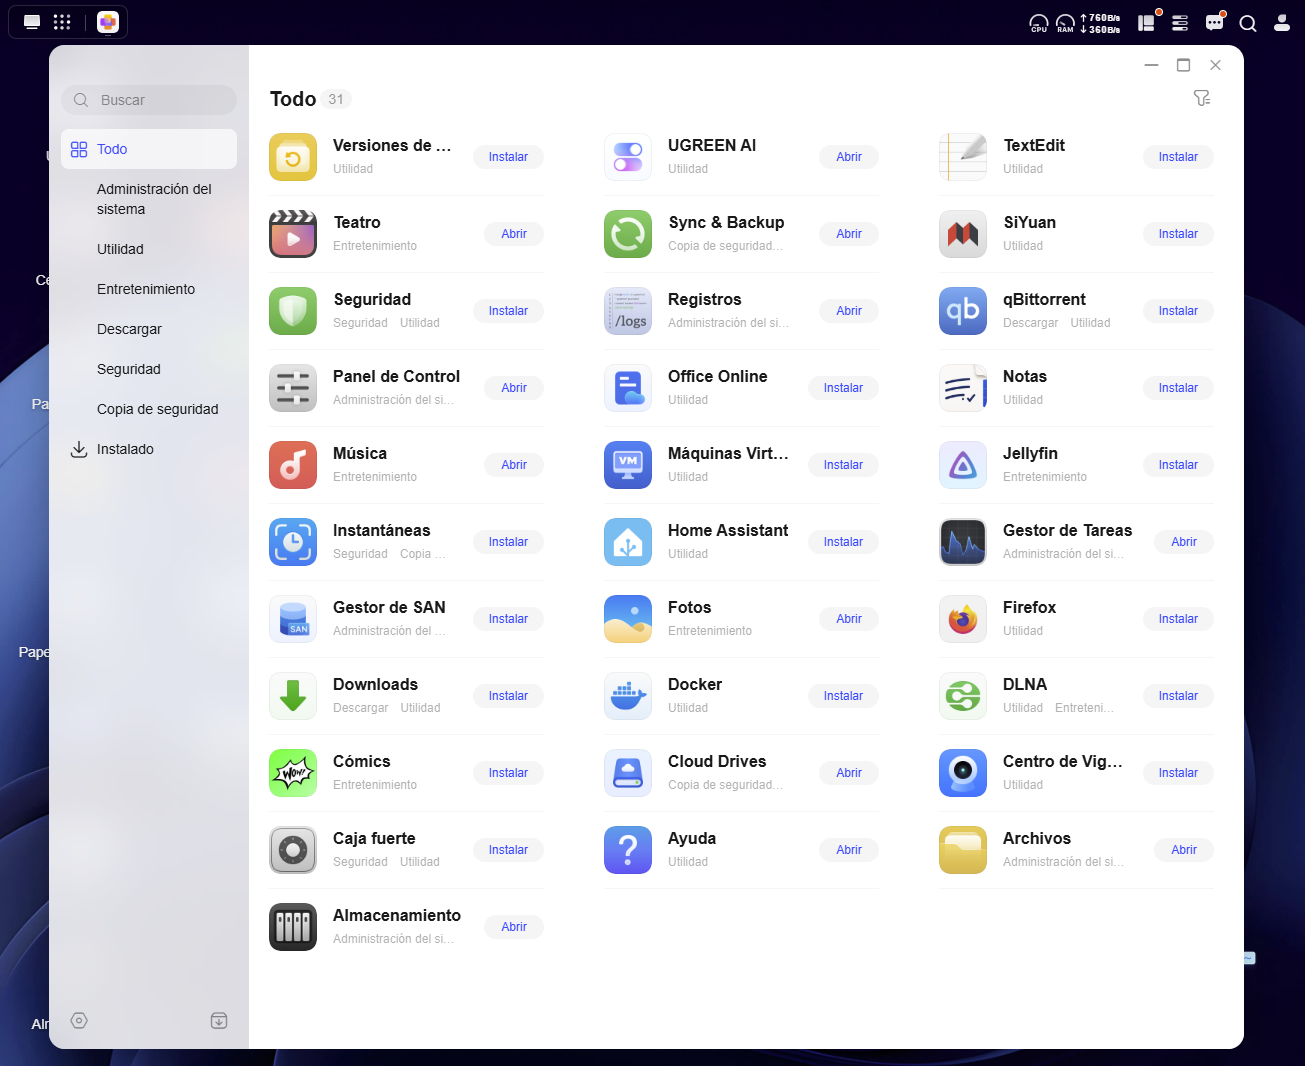This screenshot has width=1305, height=1066.
Task: Open the desktop apps grid launcher
Action: [x=62, y=22]
